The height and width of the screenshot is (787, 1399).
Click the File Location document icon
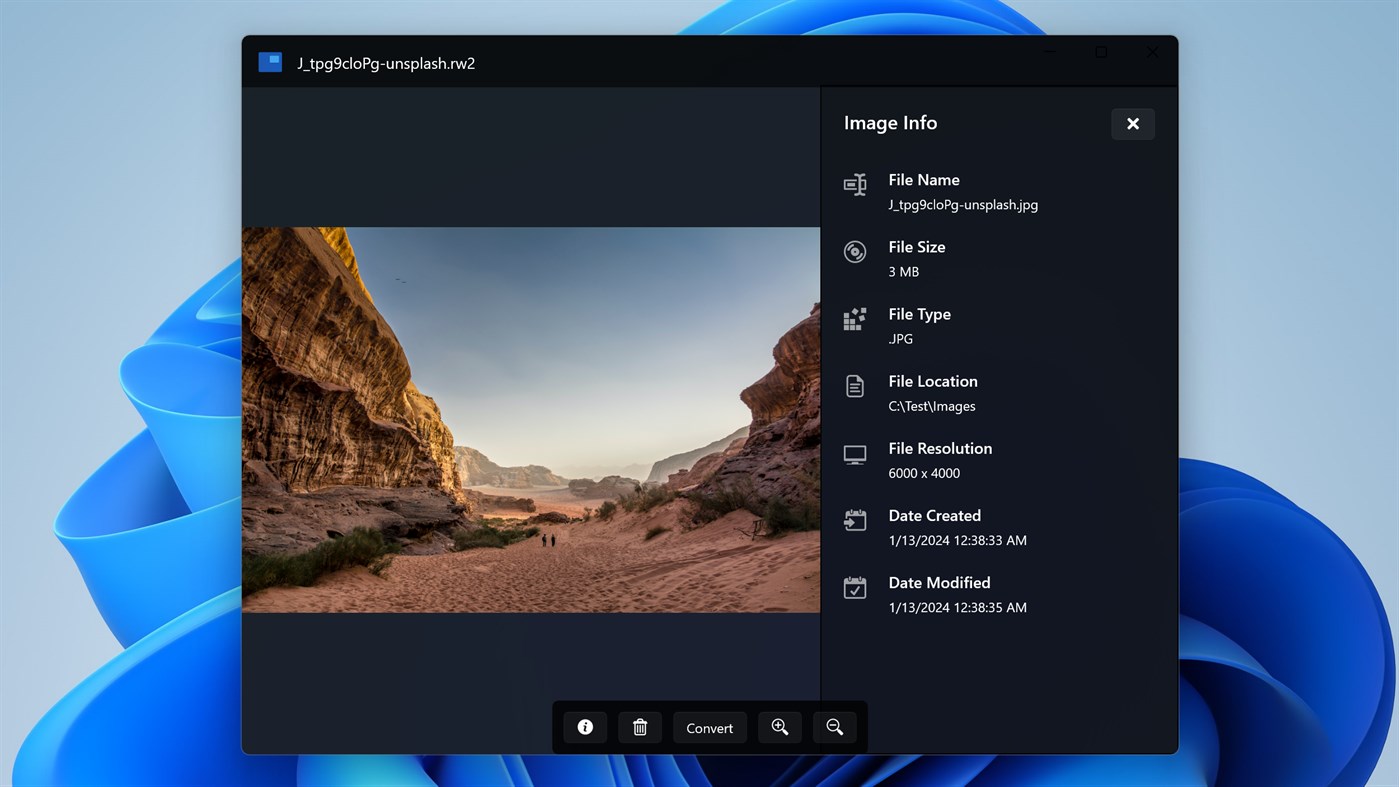pyautogui.click(x=854, y=386)
